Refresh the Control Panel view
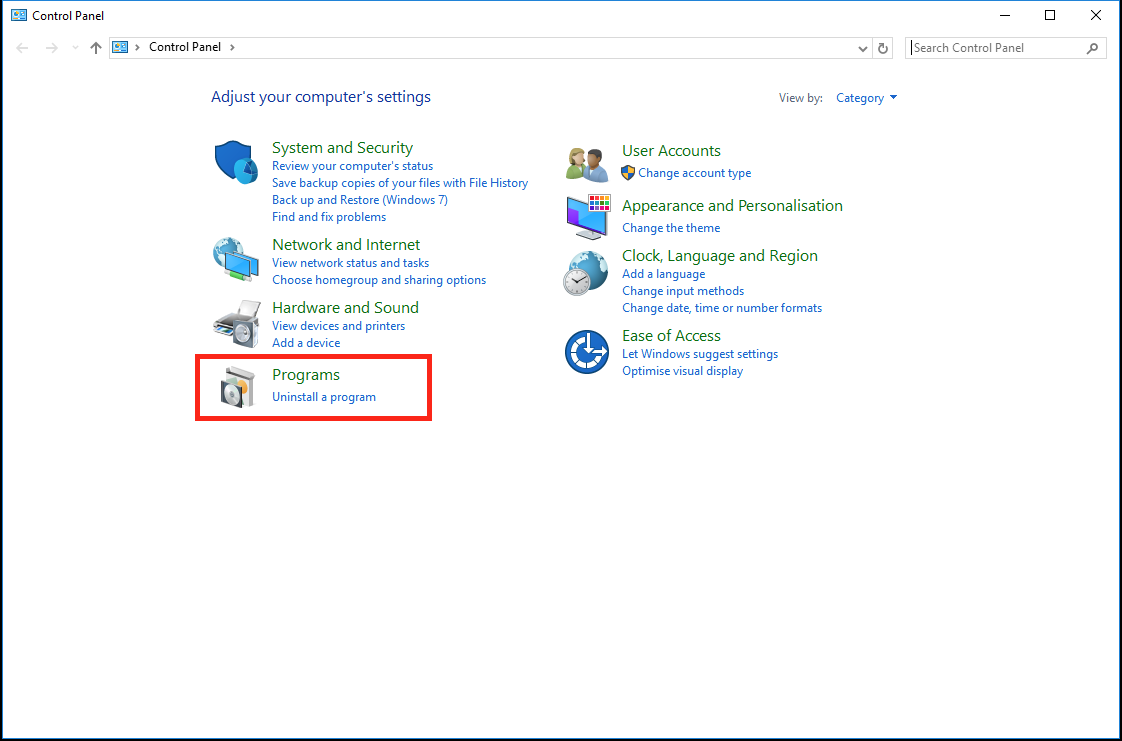1122x741 pixels. tap(883, 48)
